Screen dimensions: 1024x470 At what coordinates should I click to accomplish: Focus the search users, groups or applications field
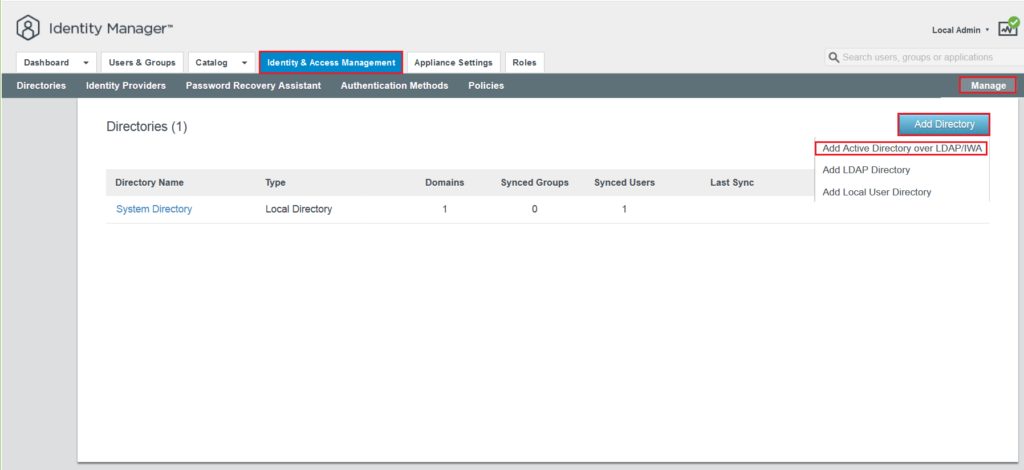pos(924,57)
